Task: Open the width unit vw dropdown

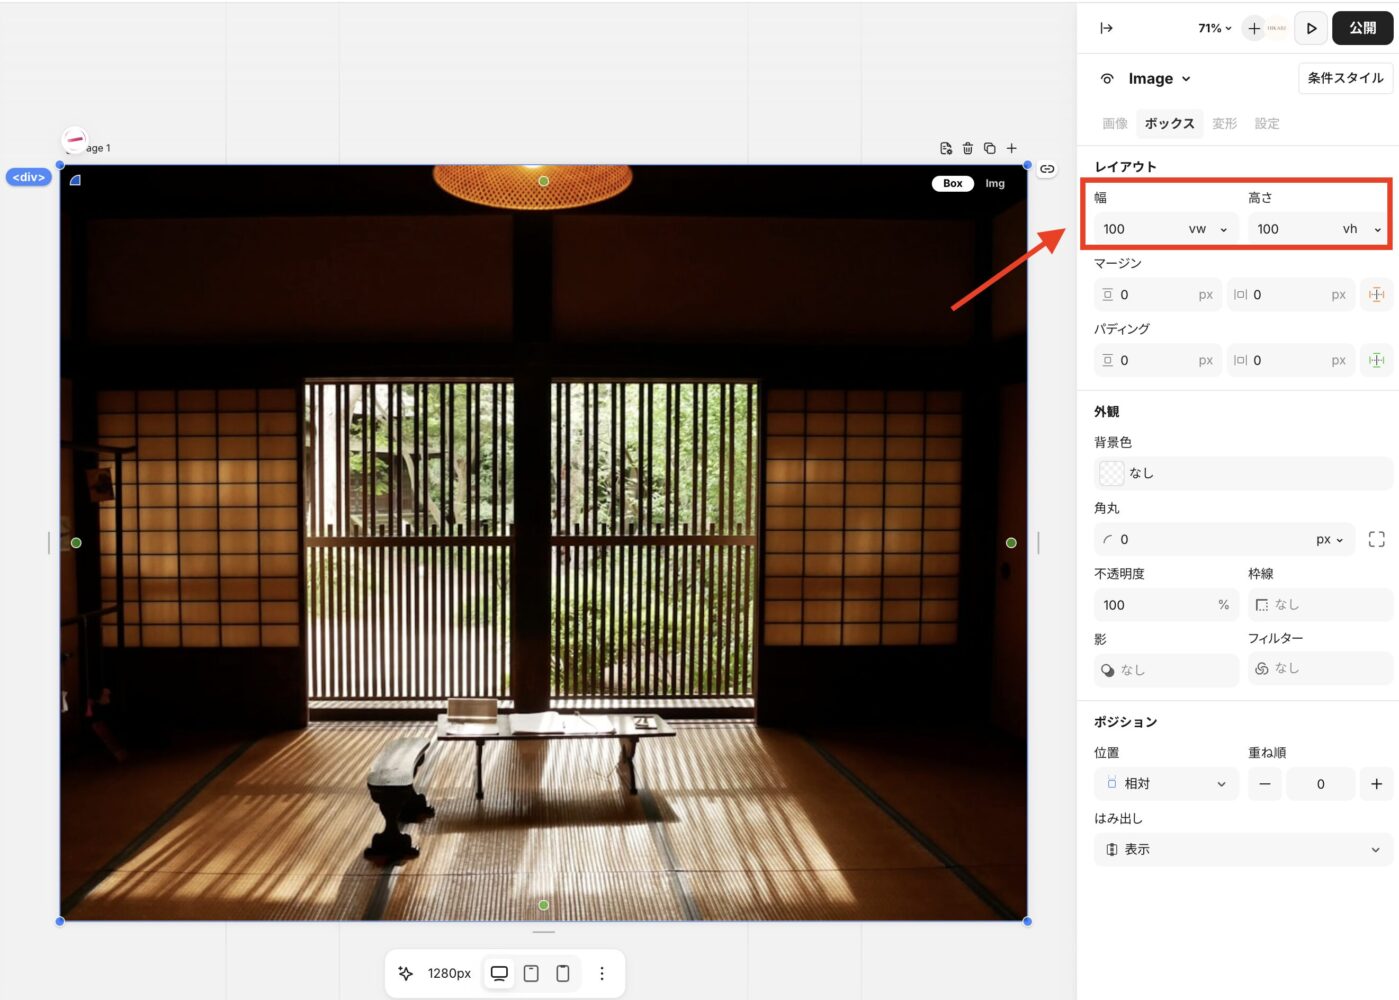Action: [1207, 229]
